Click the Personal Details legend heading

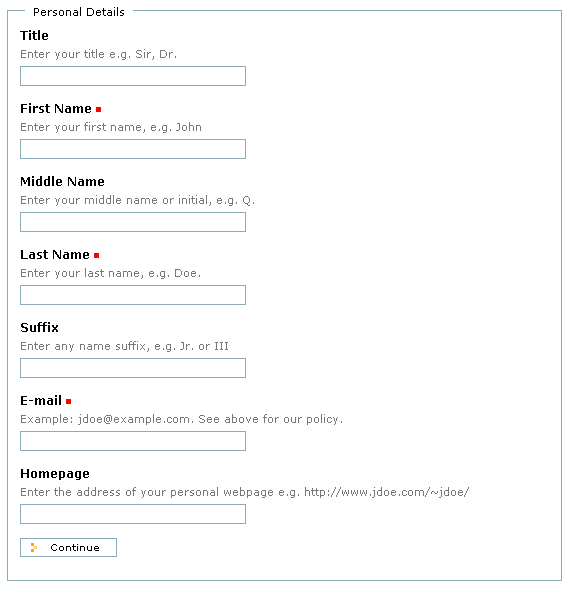click(x=79, y=12)
